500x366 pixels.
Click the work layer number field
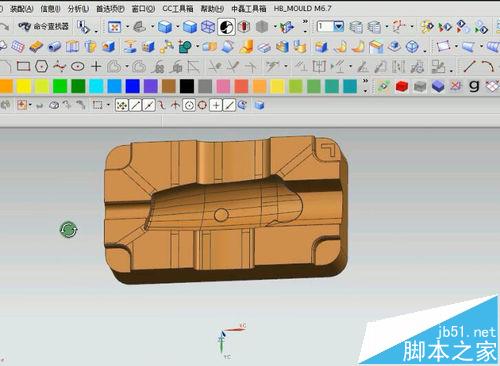[x=325, y=26]
